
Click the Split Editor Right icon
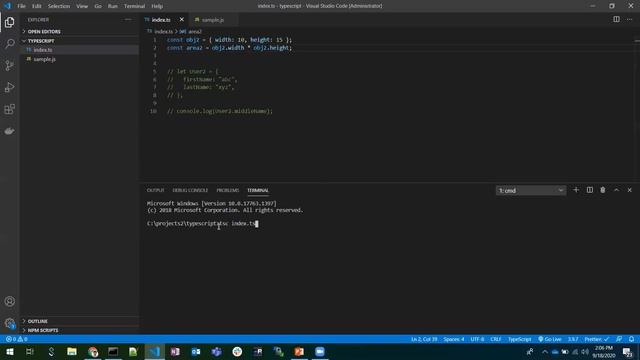616,19
